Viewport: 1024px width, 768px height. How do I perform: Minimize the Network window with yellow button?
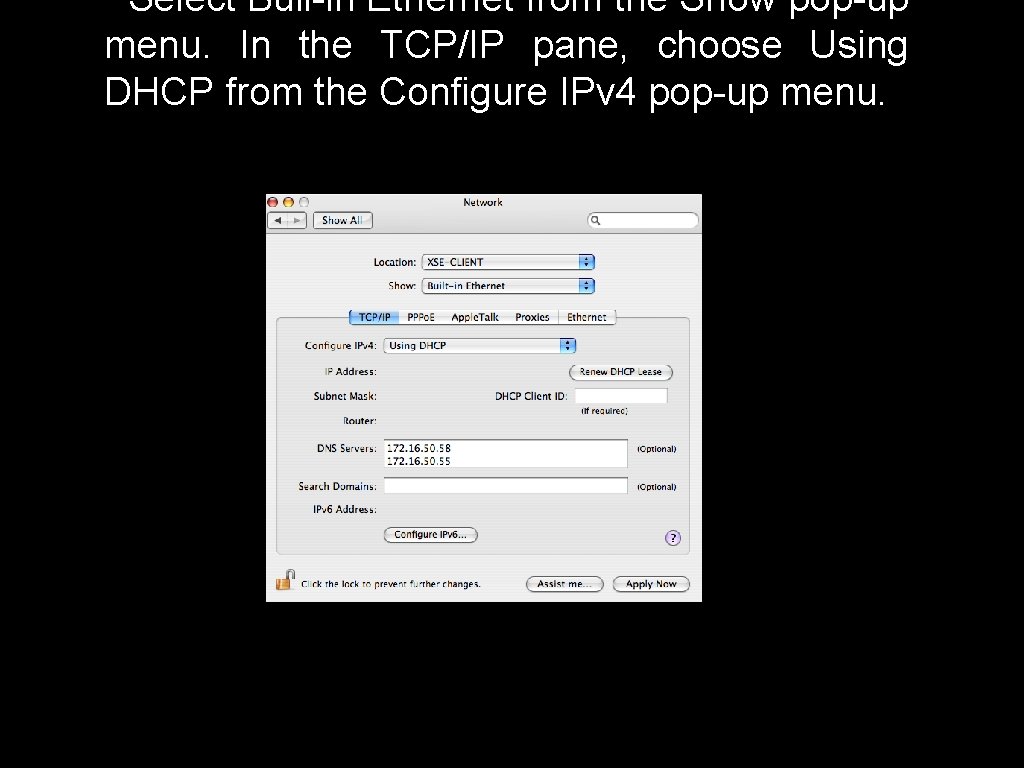point(288,202)
